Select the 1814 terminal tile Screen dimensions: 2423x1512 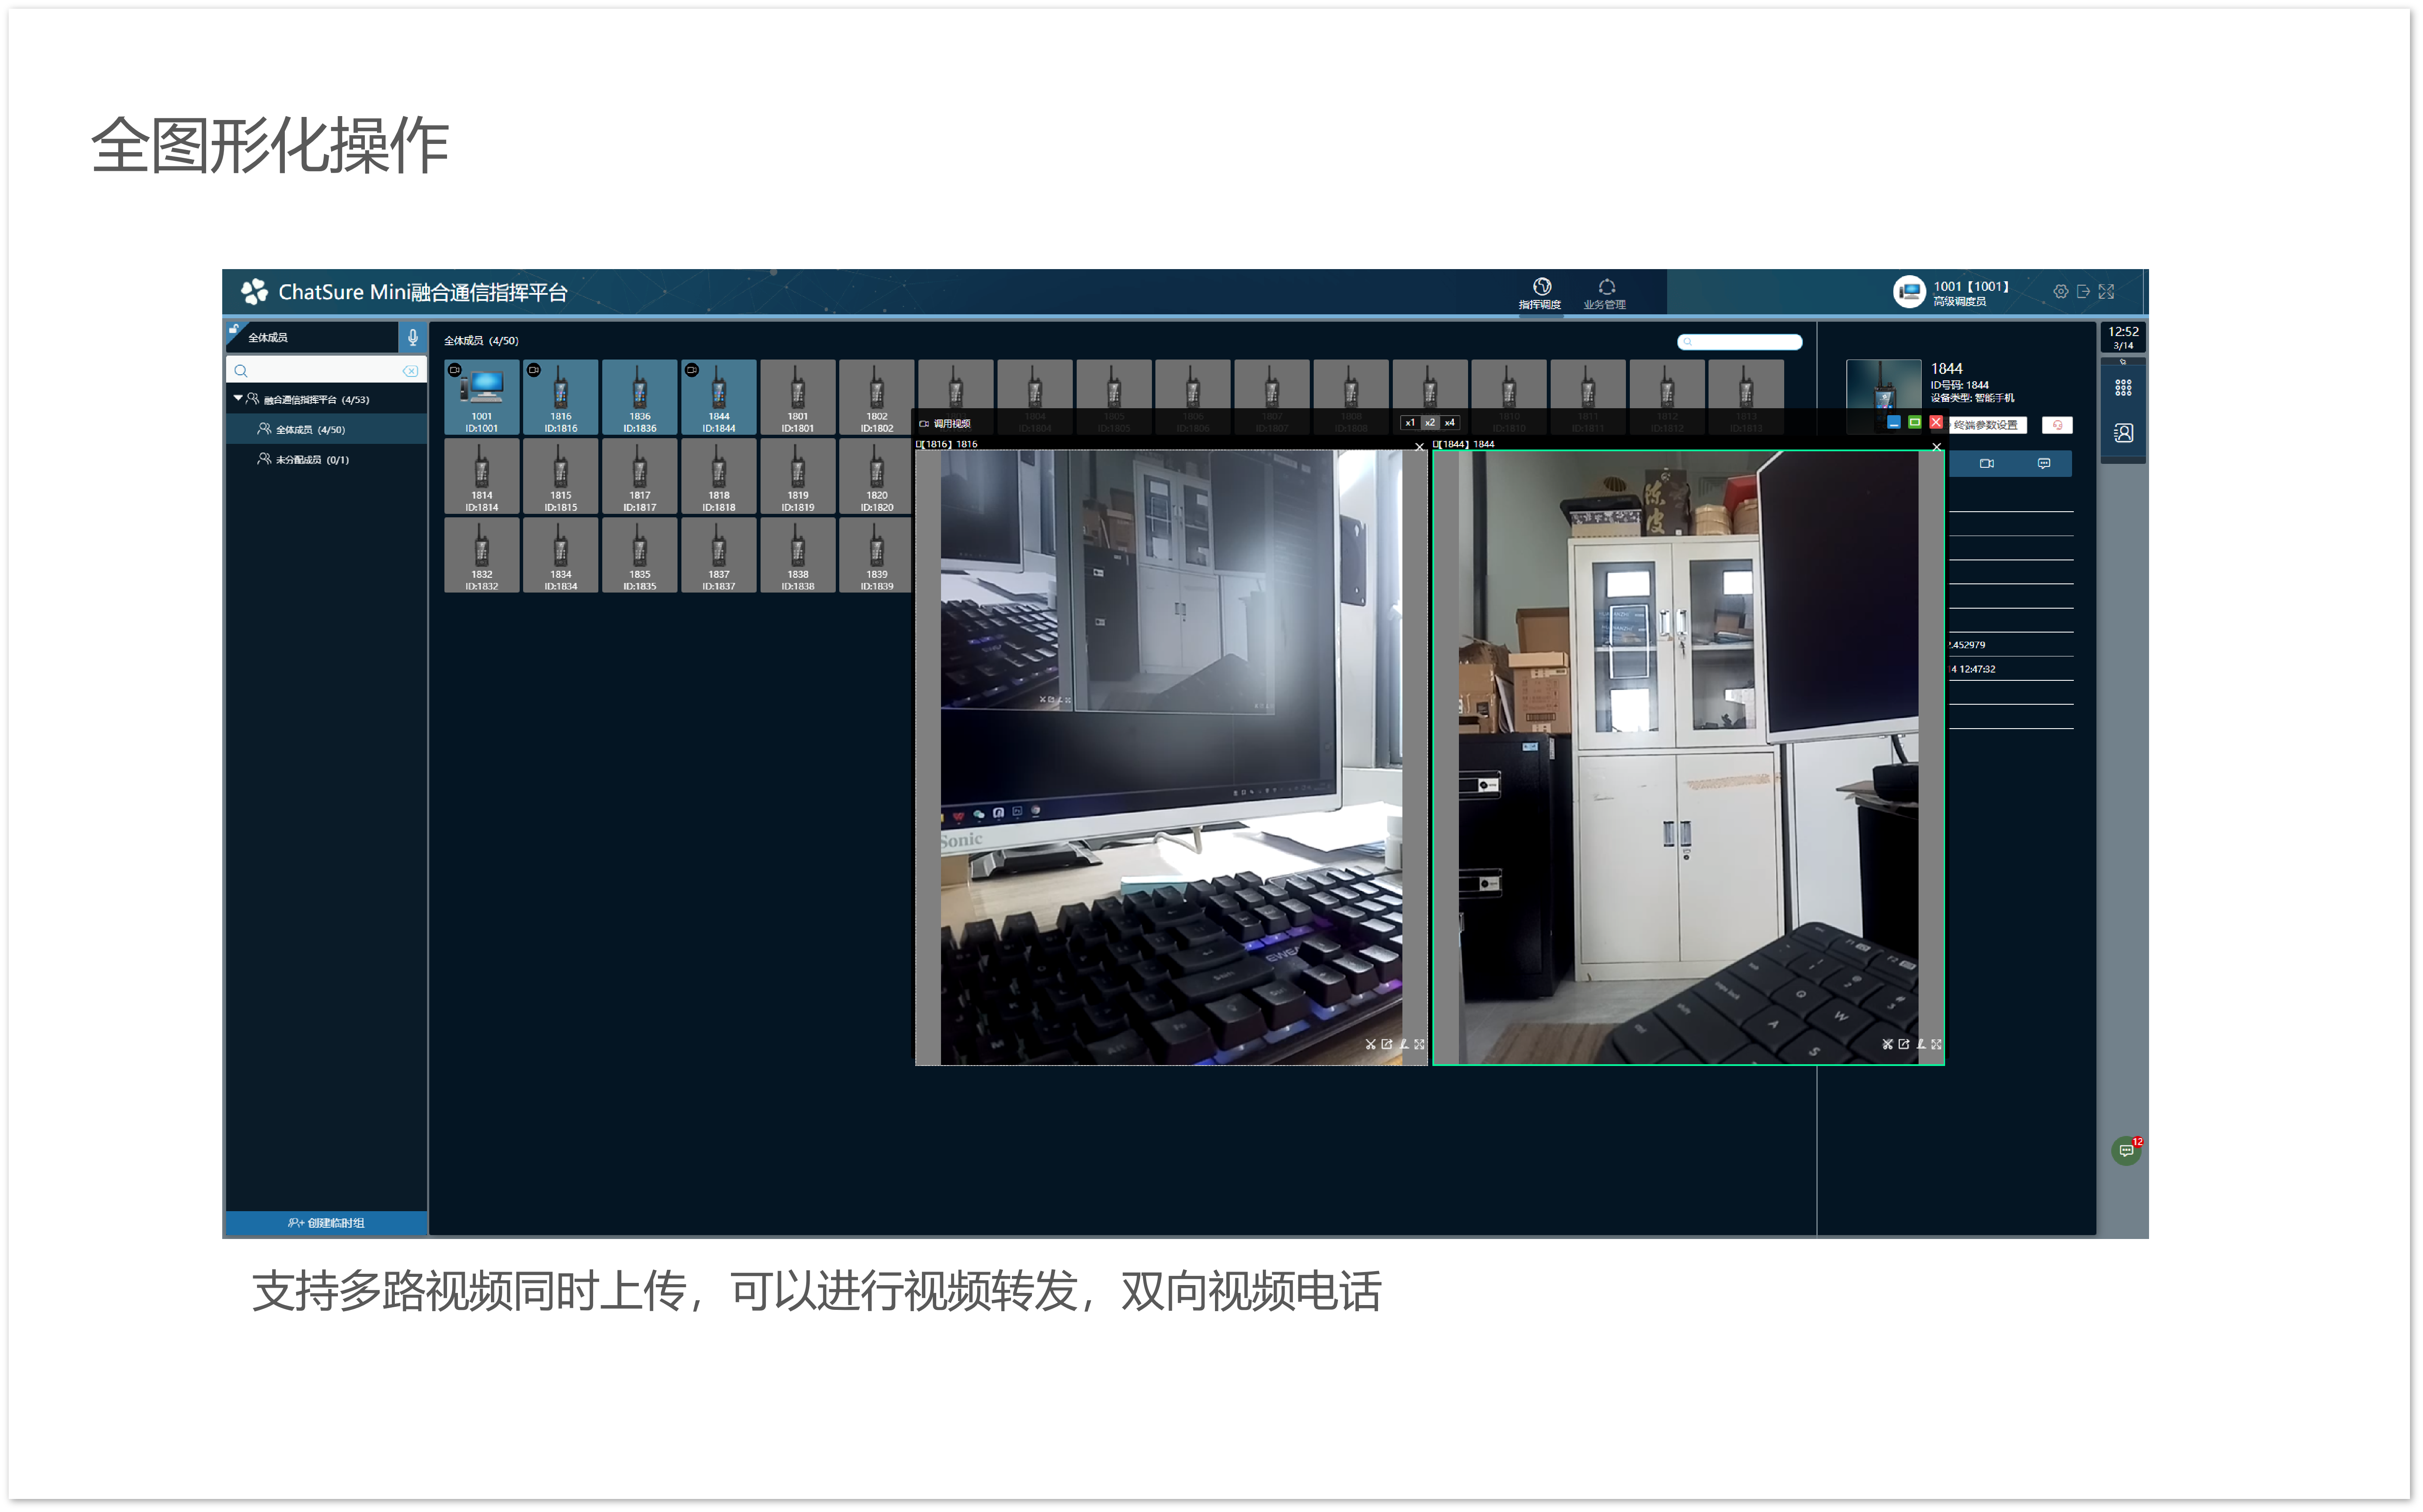point(482,476)
